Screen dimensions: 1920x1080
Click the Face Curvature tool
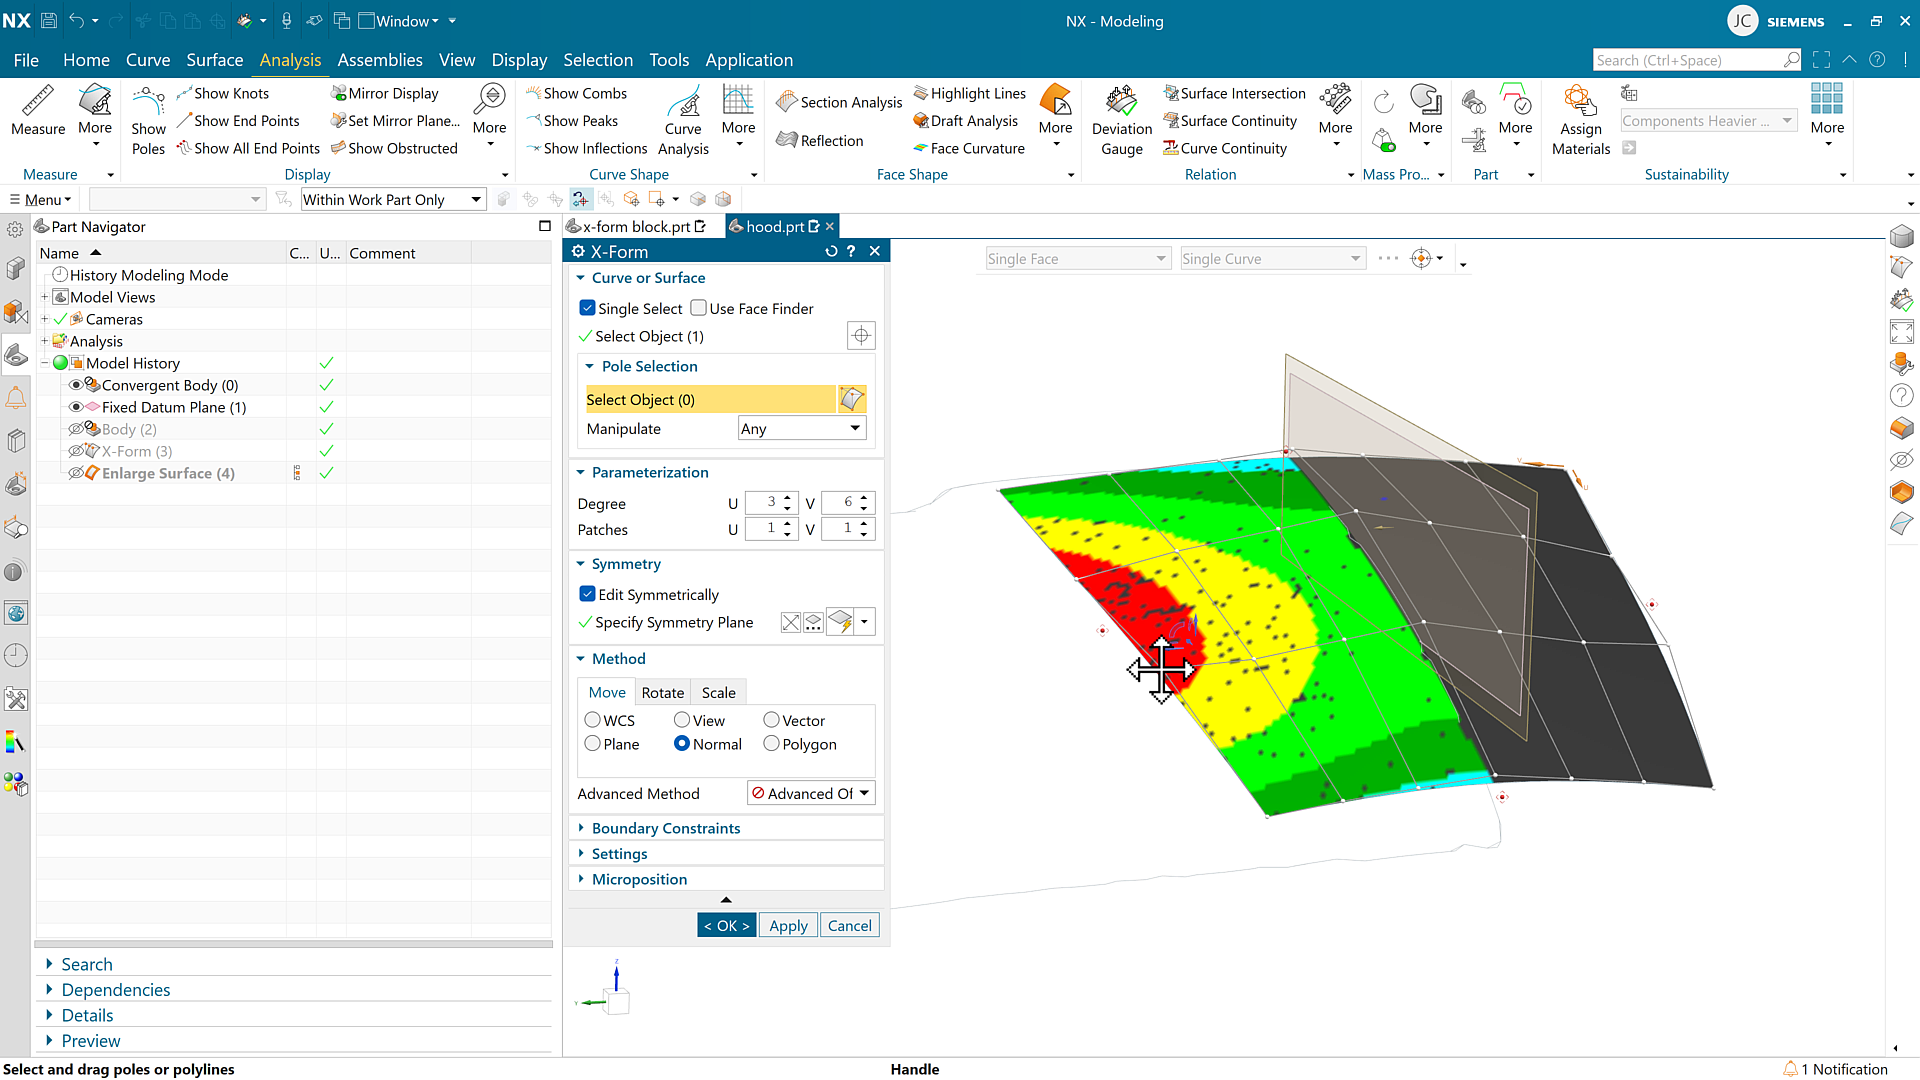968,148
